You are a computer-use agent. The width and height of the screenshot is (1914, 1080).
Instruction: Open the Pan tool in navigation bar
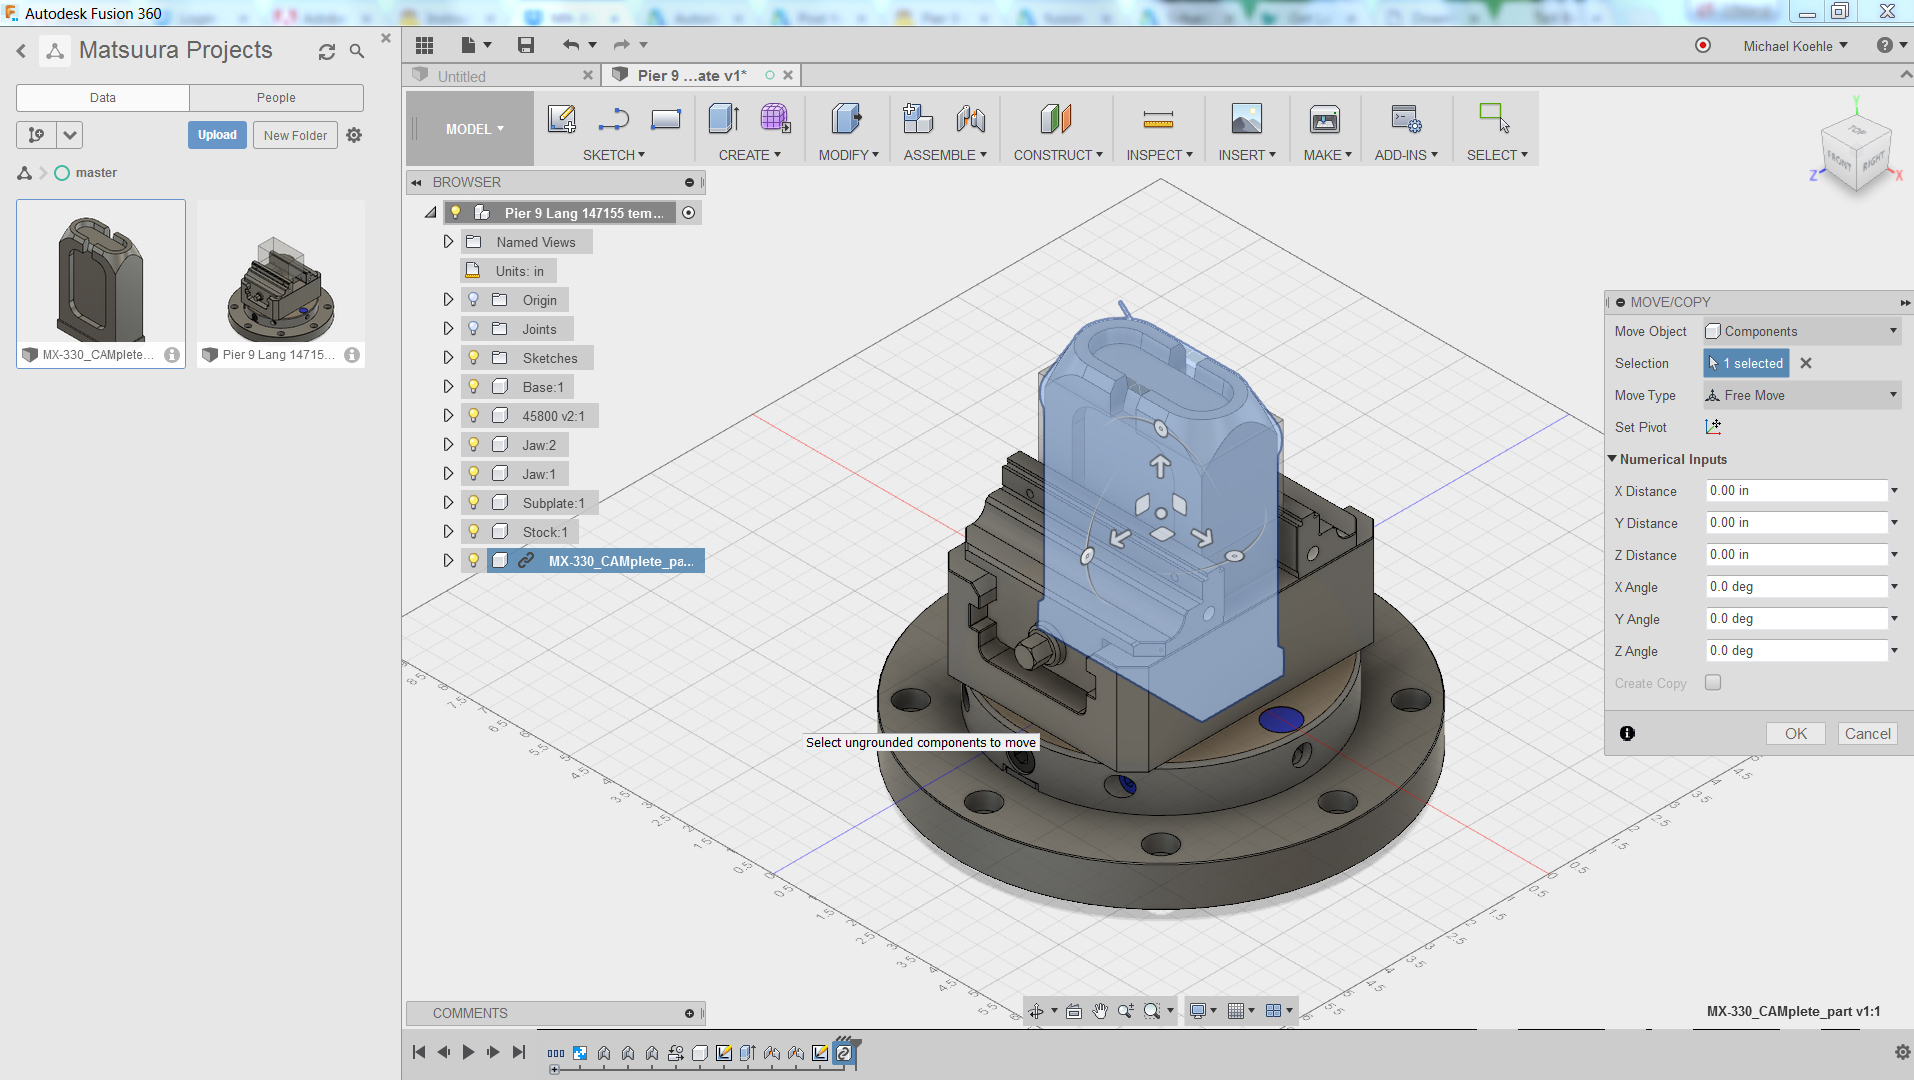point(1100,1011)
